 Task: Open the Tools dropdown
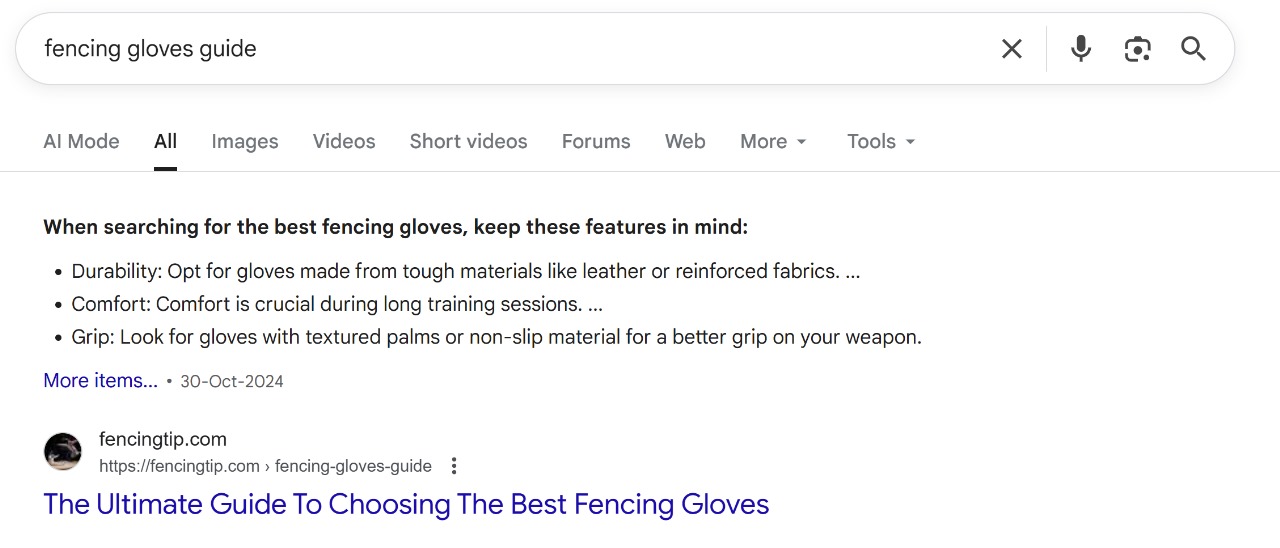click(881, 142)
